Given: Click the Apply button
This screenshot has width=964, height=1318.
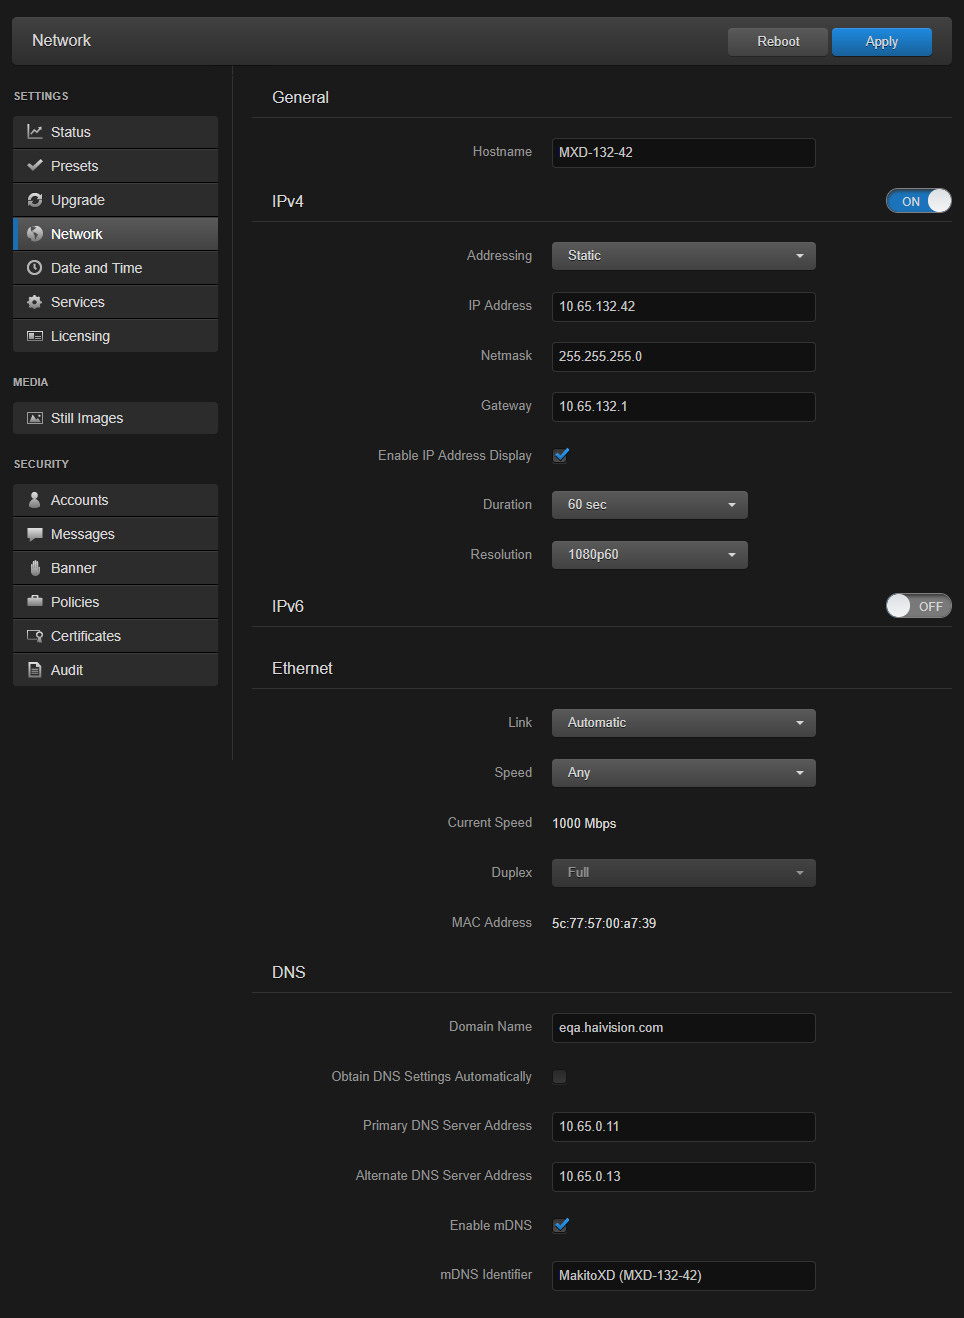Looking at the screenshot, I should [881, 41].
